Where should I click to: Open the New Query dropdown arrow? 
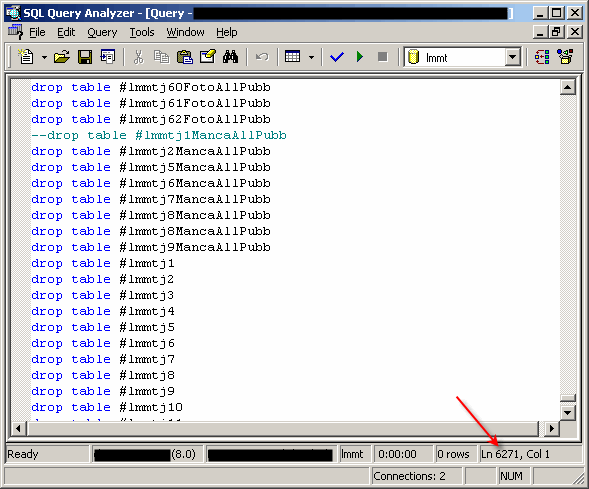pyautogui.click(x=44, y=57)
